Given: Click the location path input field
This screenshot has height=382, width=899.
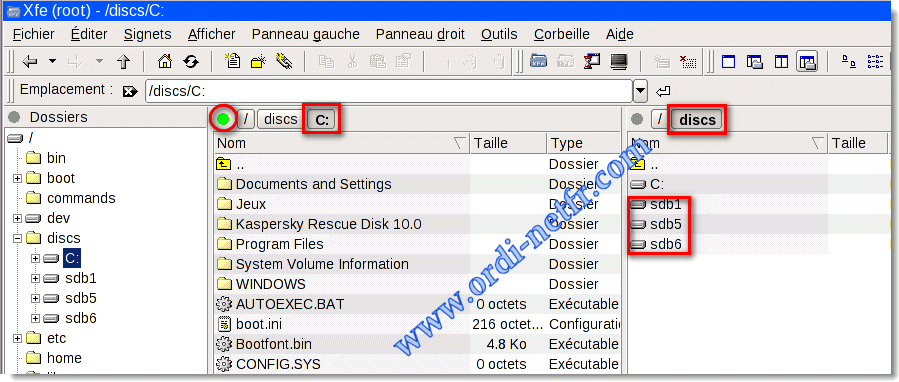Looking at the screenshot, I should tap(389, 91).
